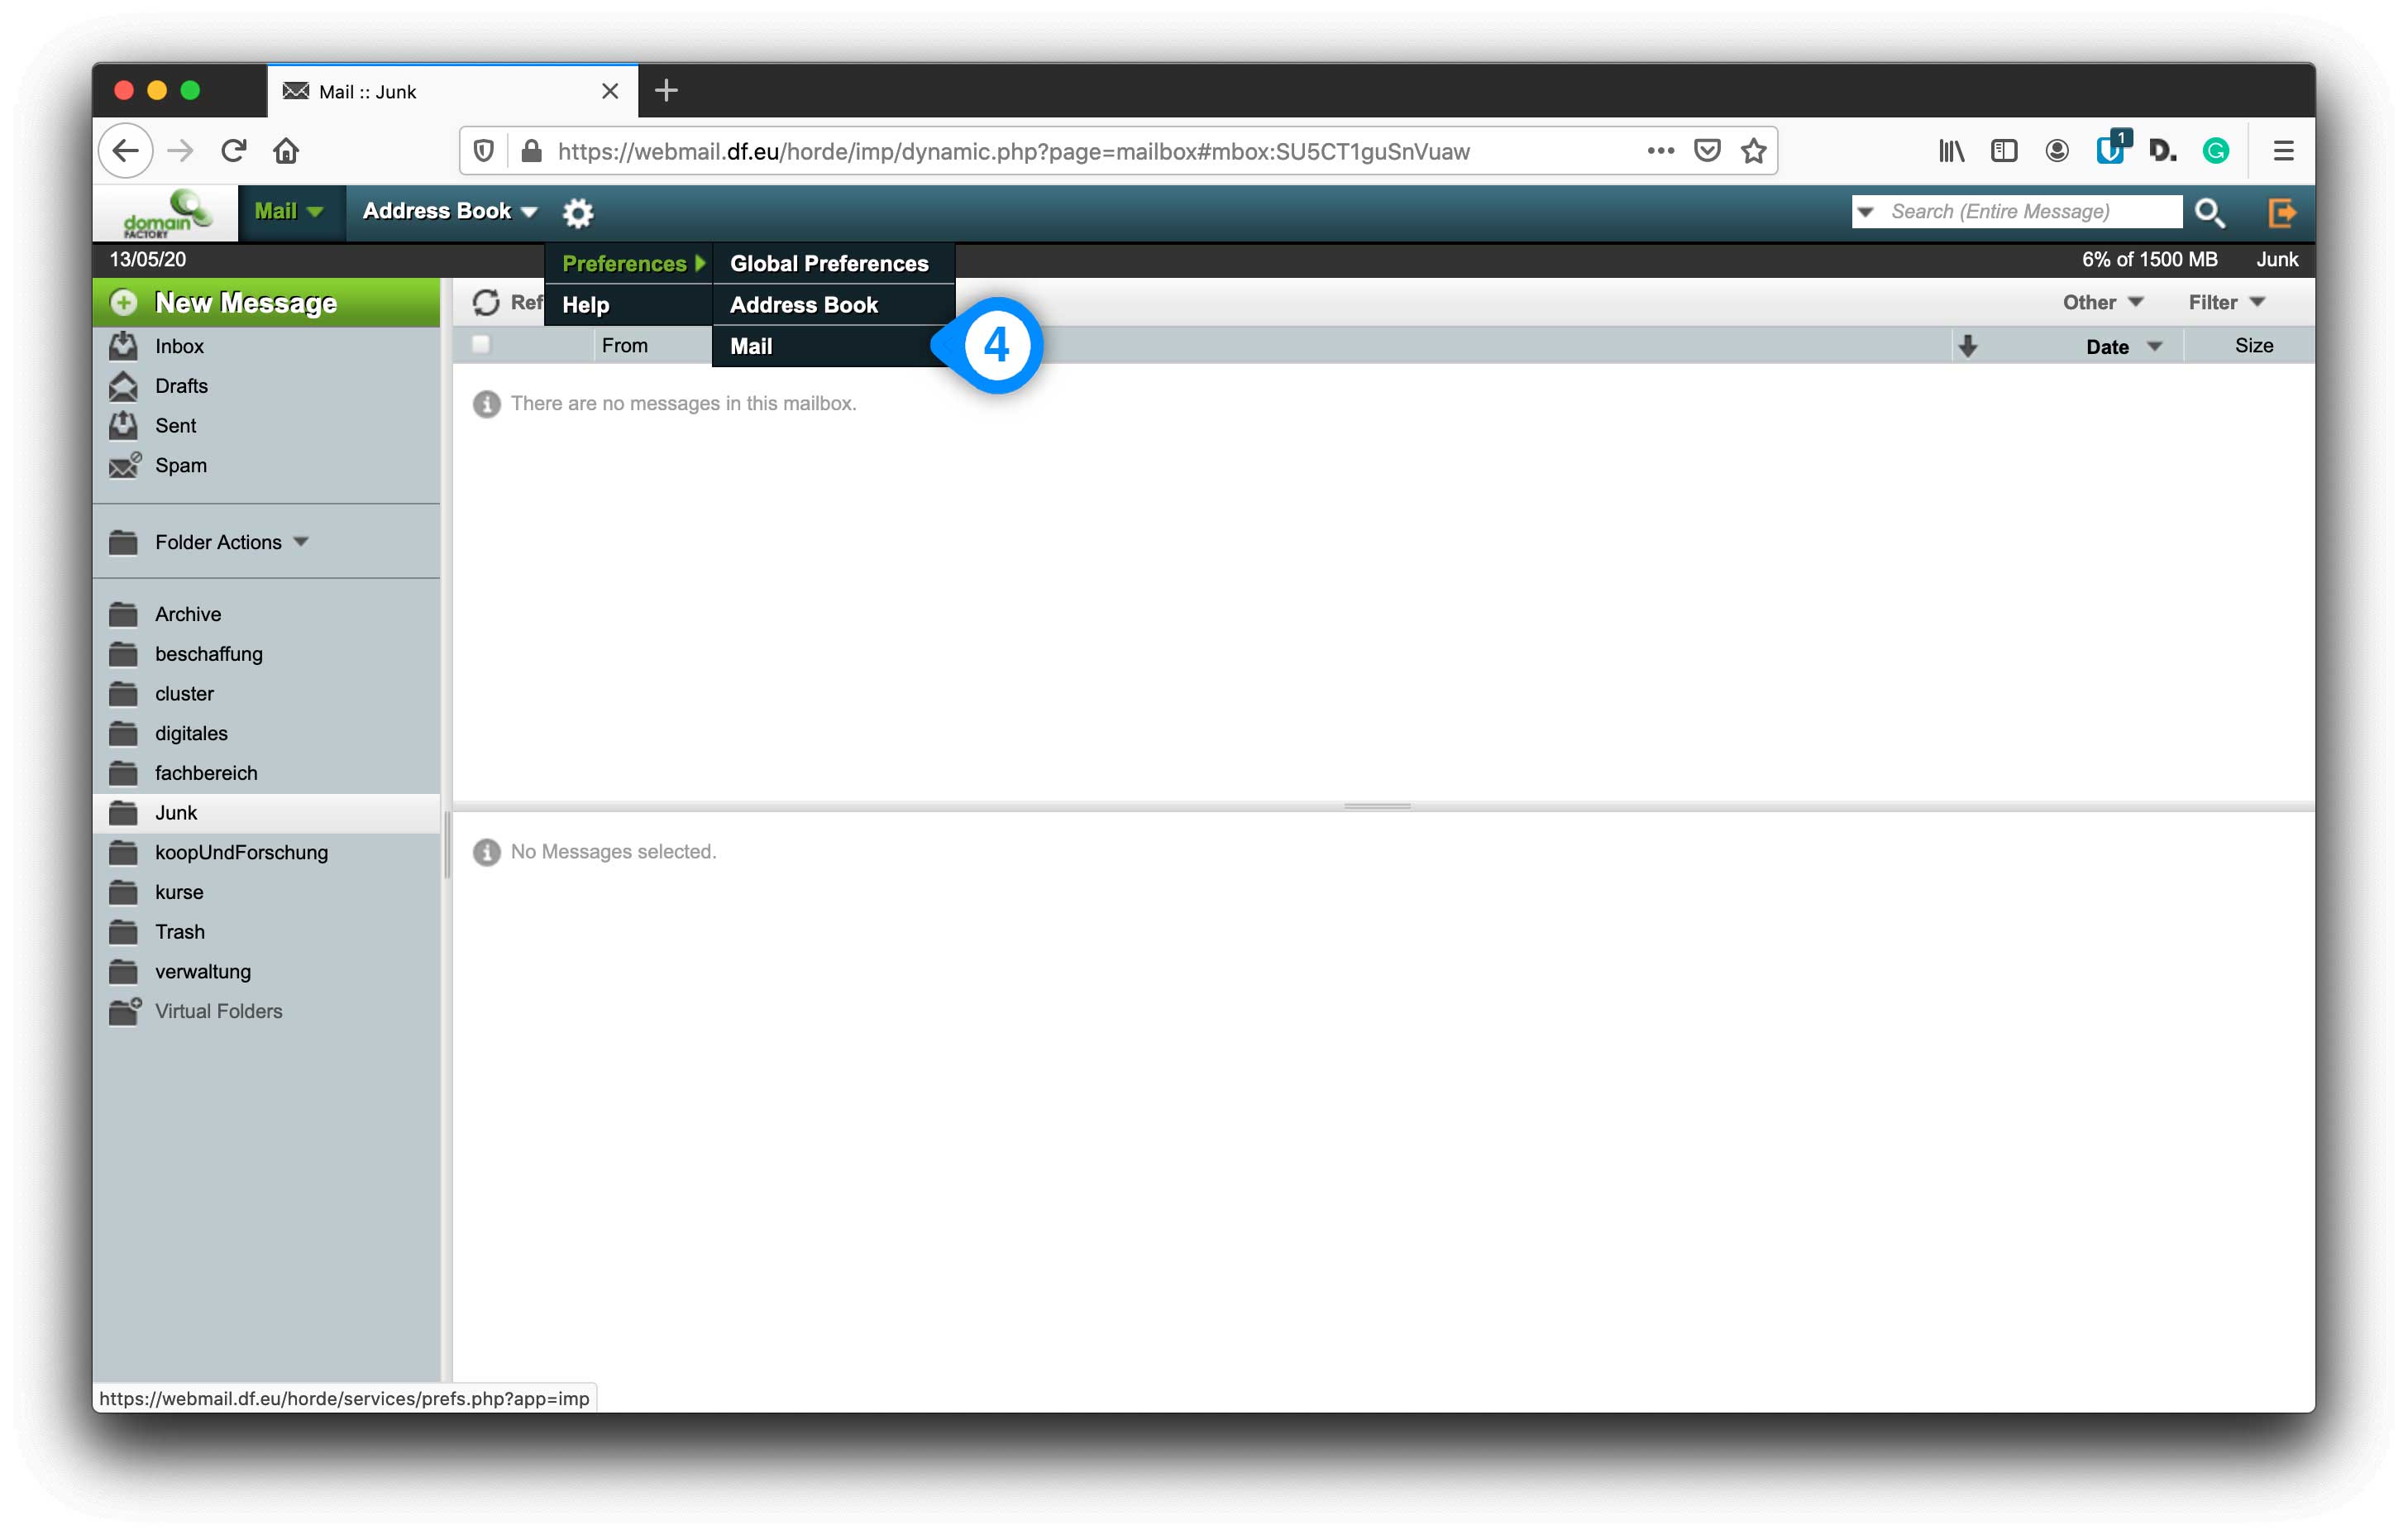Open the settings gear menu
The height and width of the screenshot is (1535, 2408).
coord(578,212)
